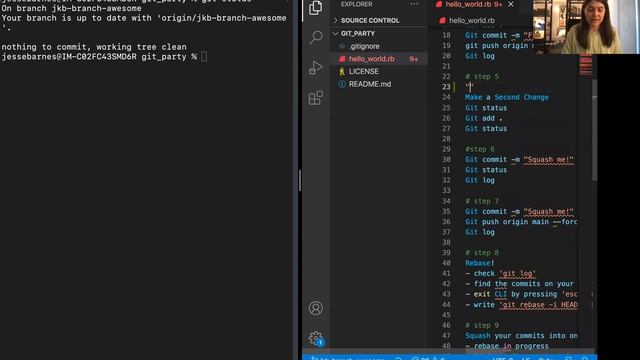Click the 'jessebarnes@IM-C02FC43SMD6R git_party %' prompt
Viewport: 640px width, 360px height.
[99, 57]
